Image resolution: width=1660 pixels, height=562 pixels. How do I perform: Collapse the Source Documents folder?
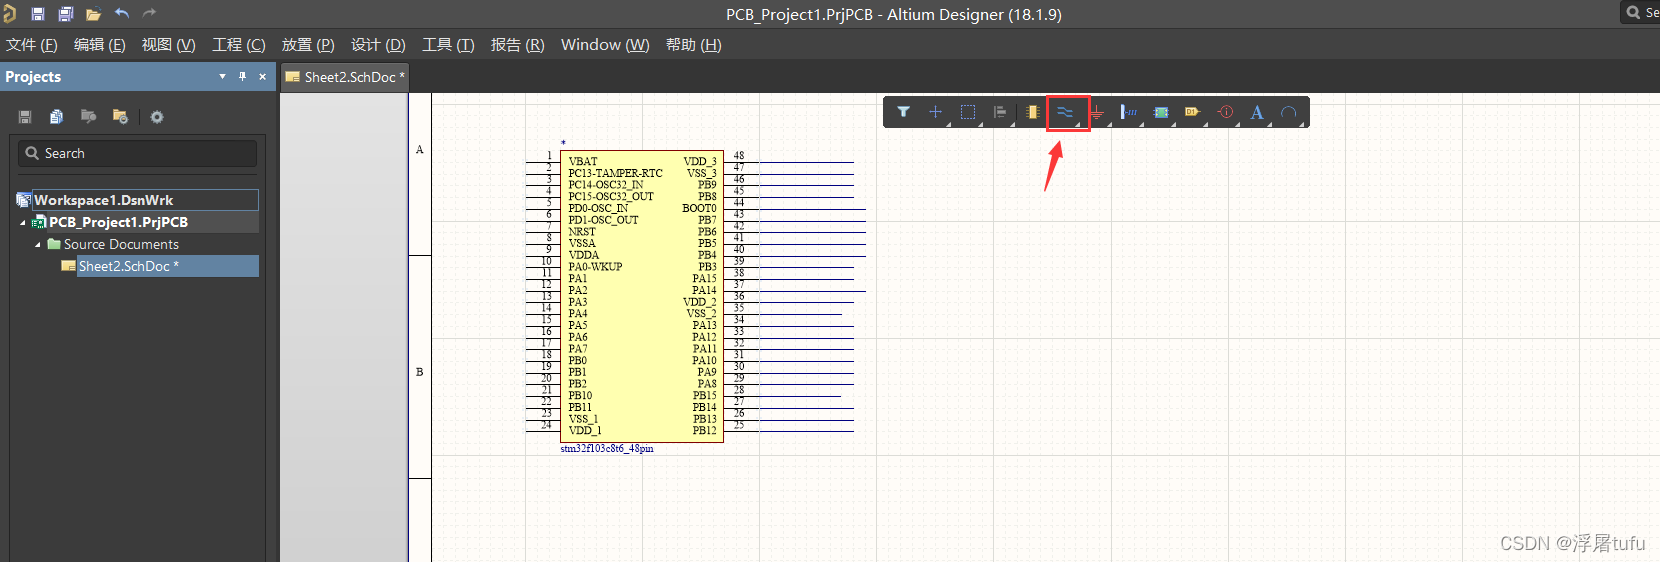pyautogui.click(x=38, y=244)
